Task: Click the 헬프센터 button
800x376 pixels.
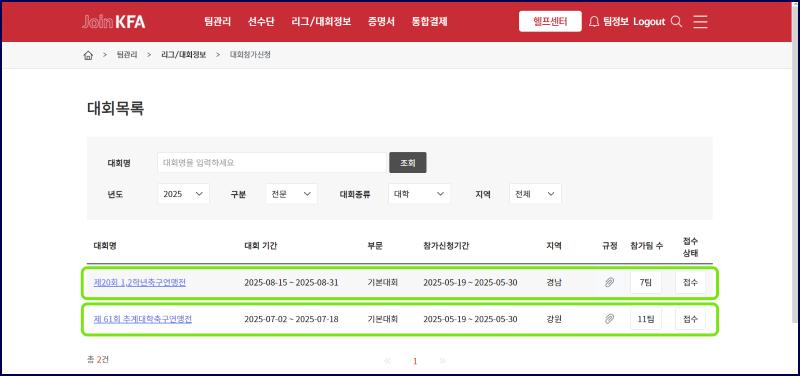Action: tap(550, 21)
